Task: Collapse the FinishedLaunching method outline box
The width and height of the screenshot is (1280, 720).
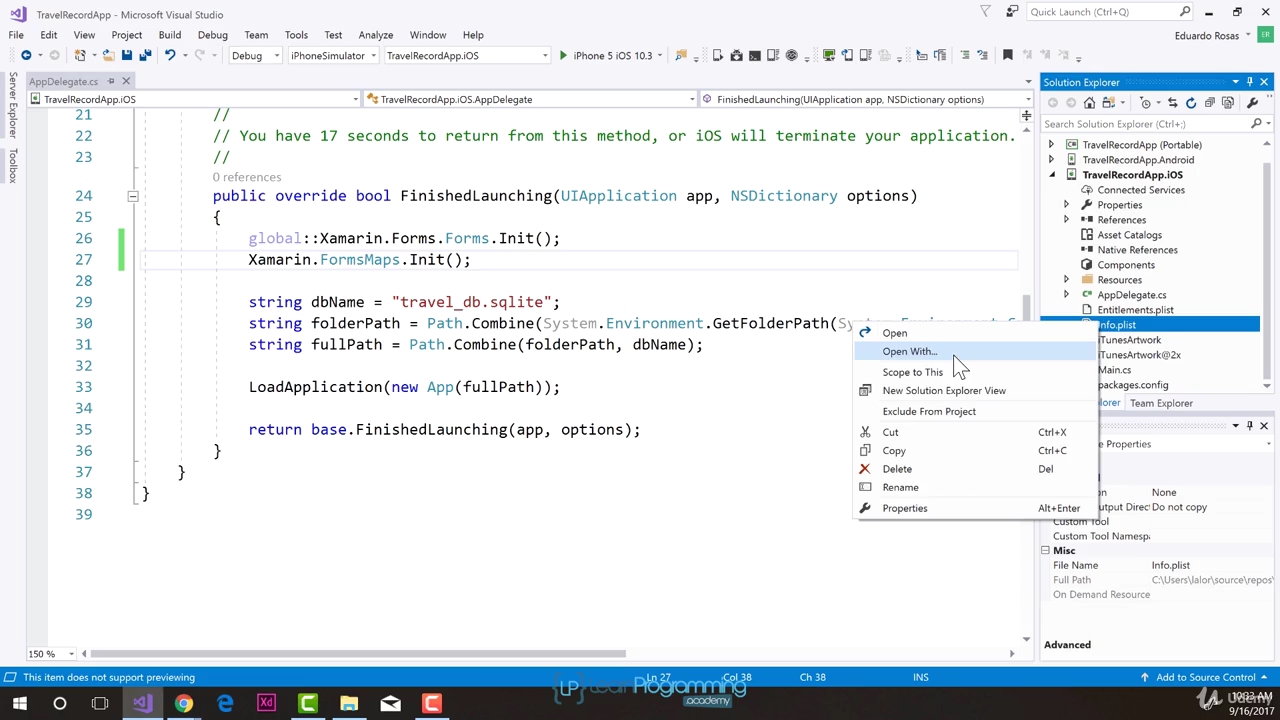Action: (132, 196)
